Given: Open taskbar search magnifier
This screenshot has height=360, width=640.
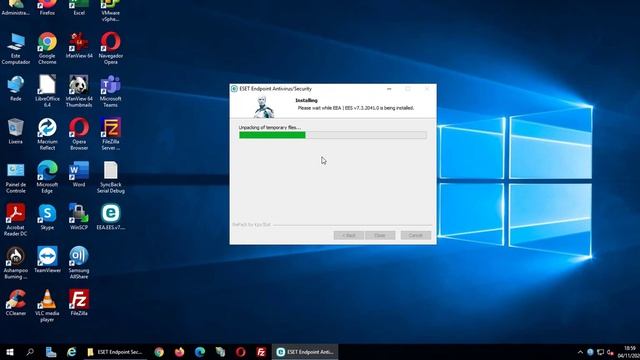Looking at the screenshot, I should click(30, 352).
